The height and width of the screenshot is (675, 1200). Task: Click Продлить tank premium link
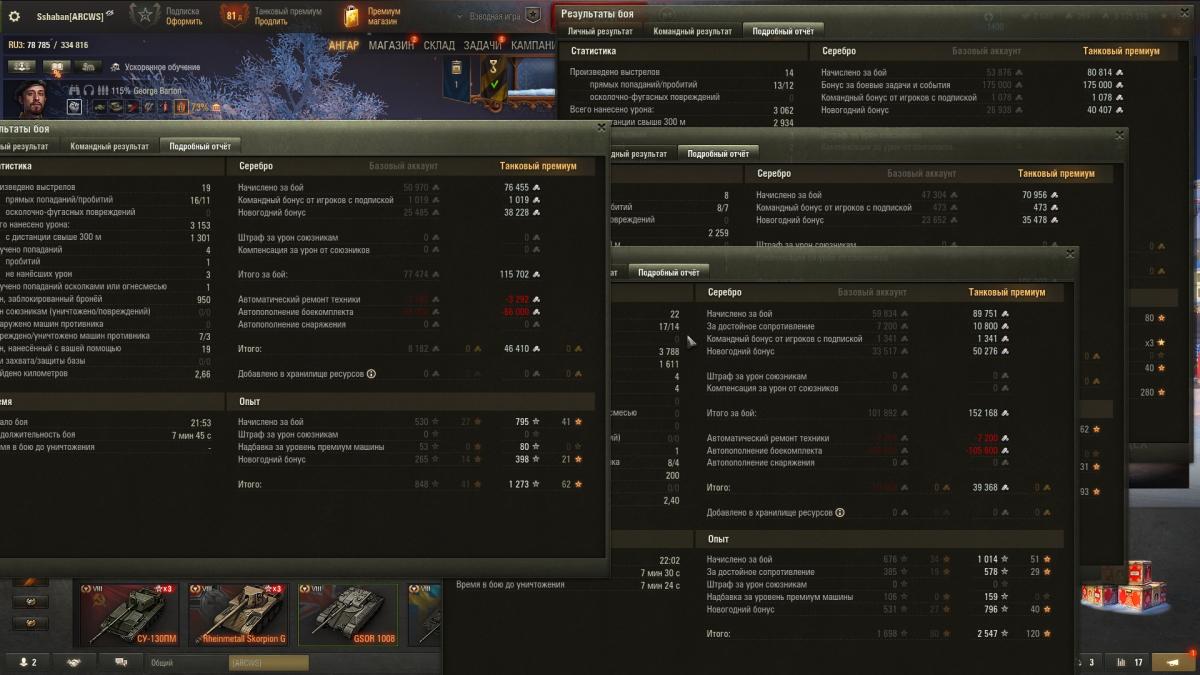click(x=271, y=21)
